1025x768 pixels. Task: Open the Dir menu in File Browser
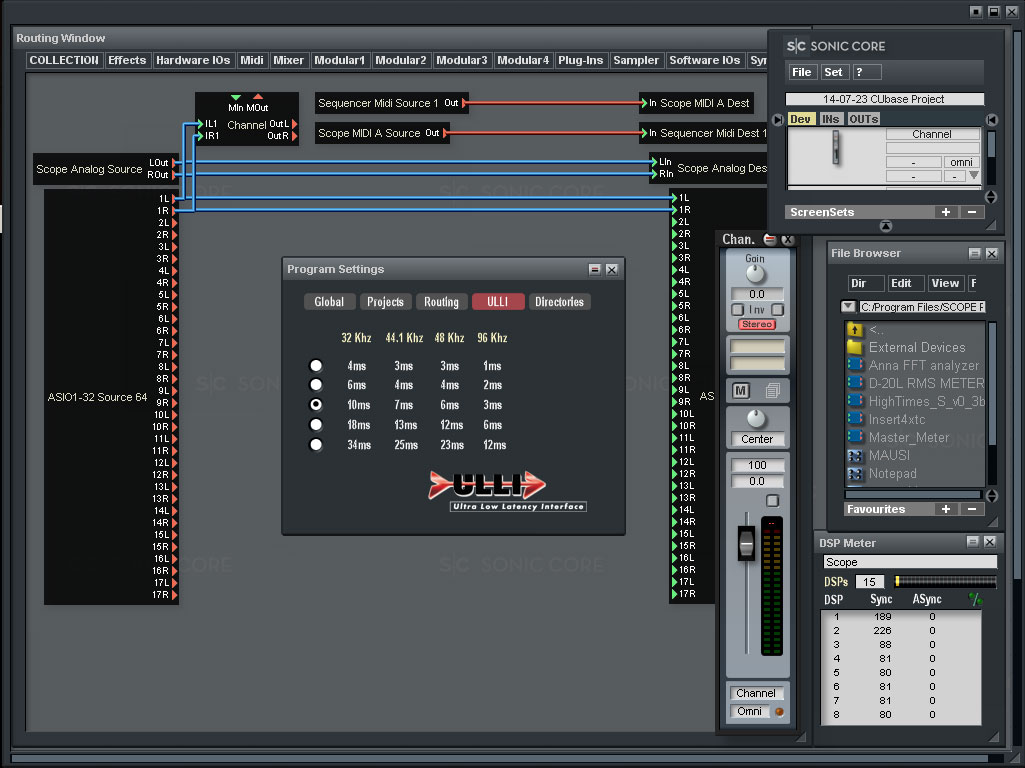(x=865, y=283)
